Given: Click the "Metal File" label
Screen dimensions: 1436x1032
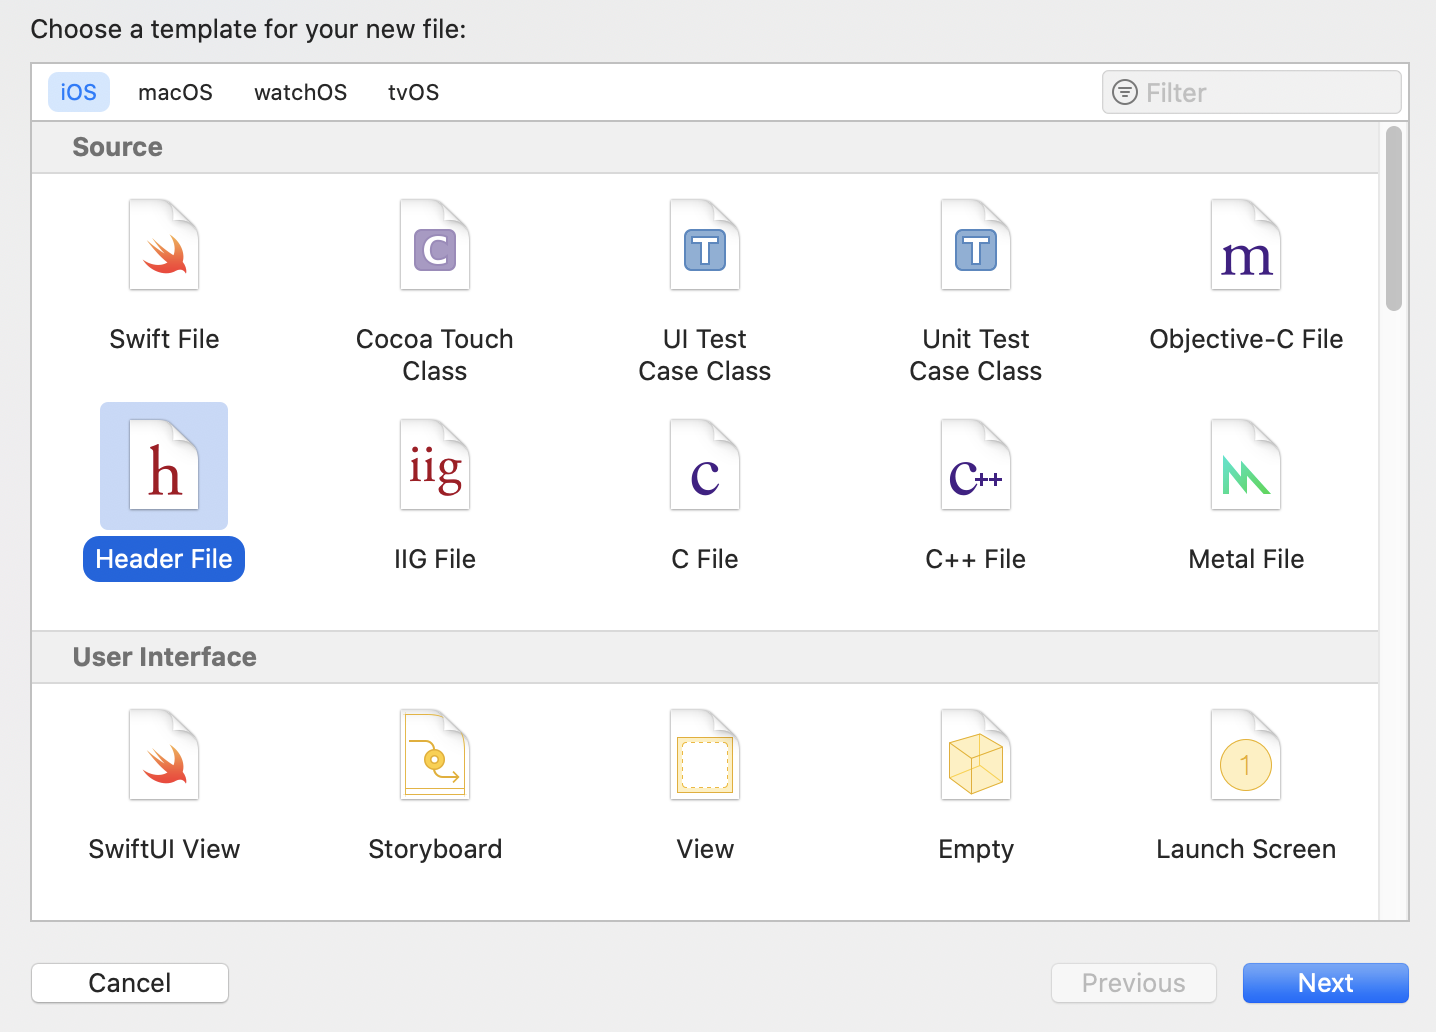Looking at the screenshot, I should point(1246,559).
